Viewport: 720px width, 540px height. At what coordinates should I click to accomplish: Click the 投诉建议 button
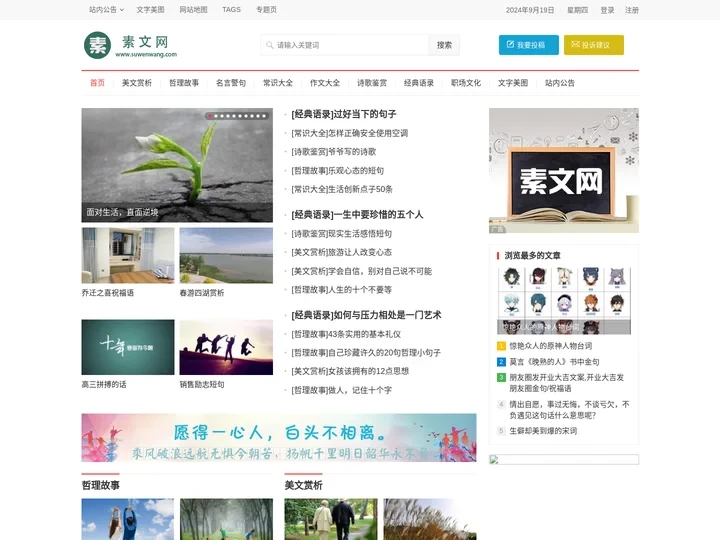click(593, 45)
